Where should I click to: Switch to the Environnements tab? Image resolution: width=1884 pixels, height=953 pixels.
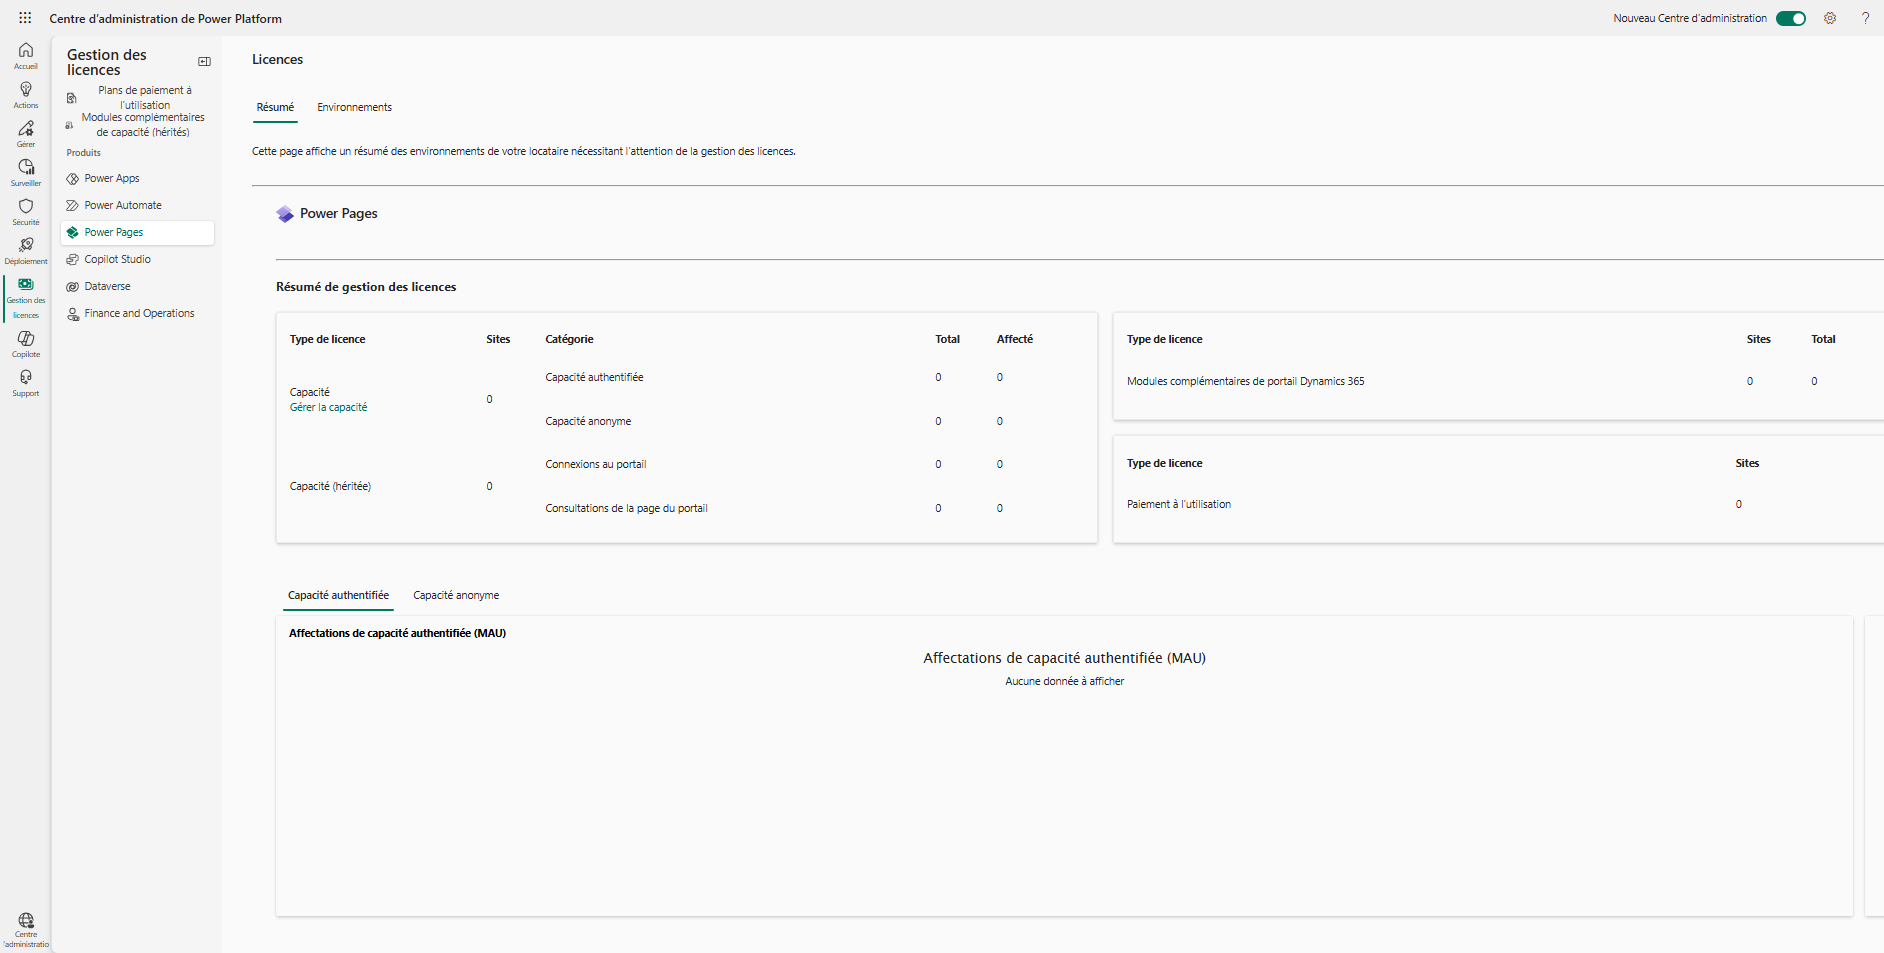(x=355, y=107)
